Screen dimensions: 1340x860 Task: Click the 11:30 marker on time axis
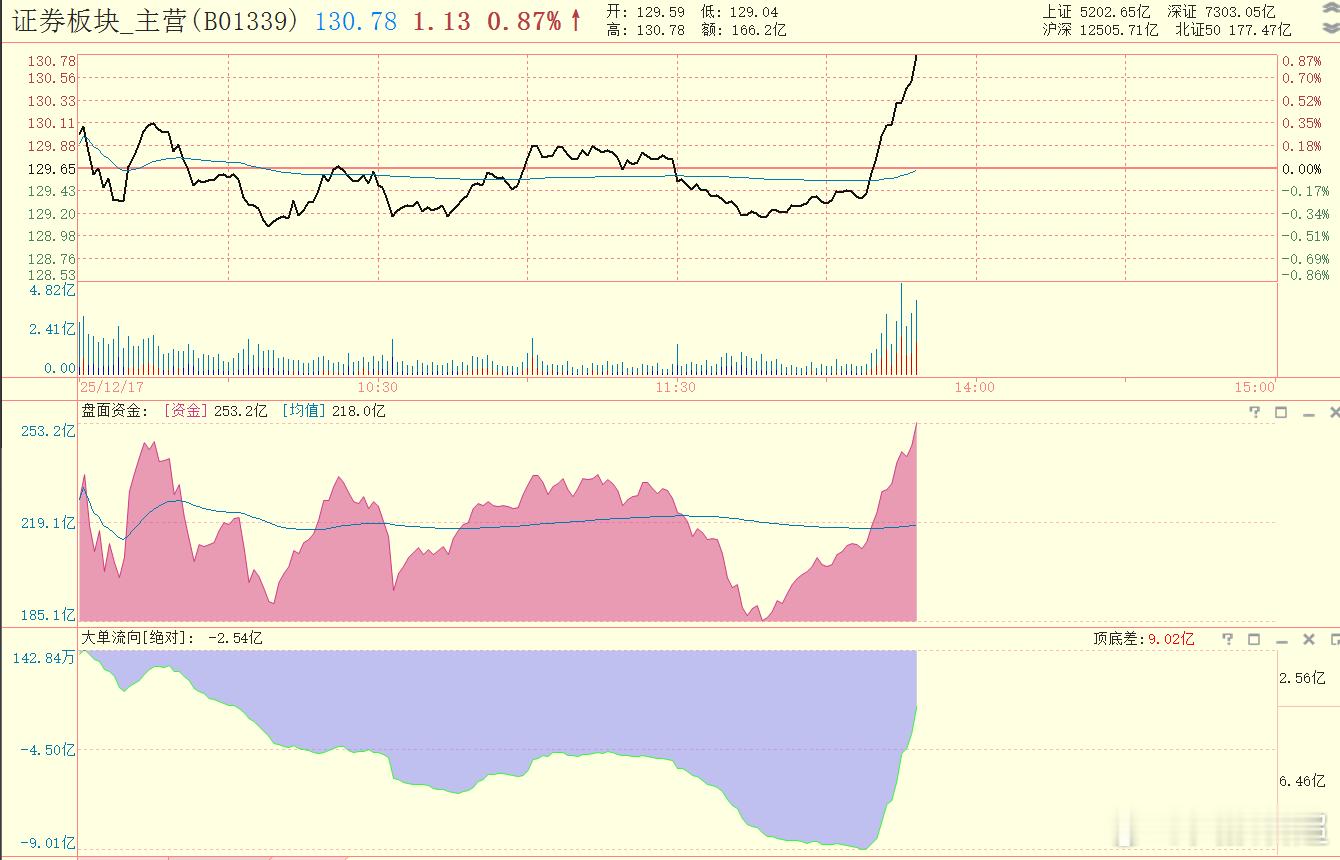[676, 387]
